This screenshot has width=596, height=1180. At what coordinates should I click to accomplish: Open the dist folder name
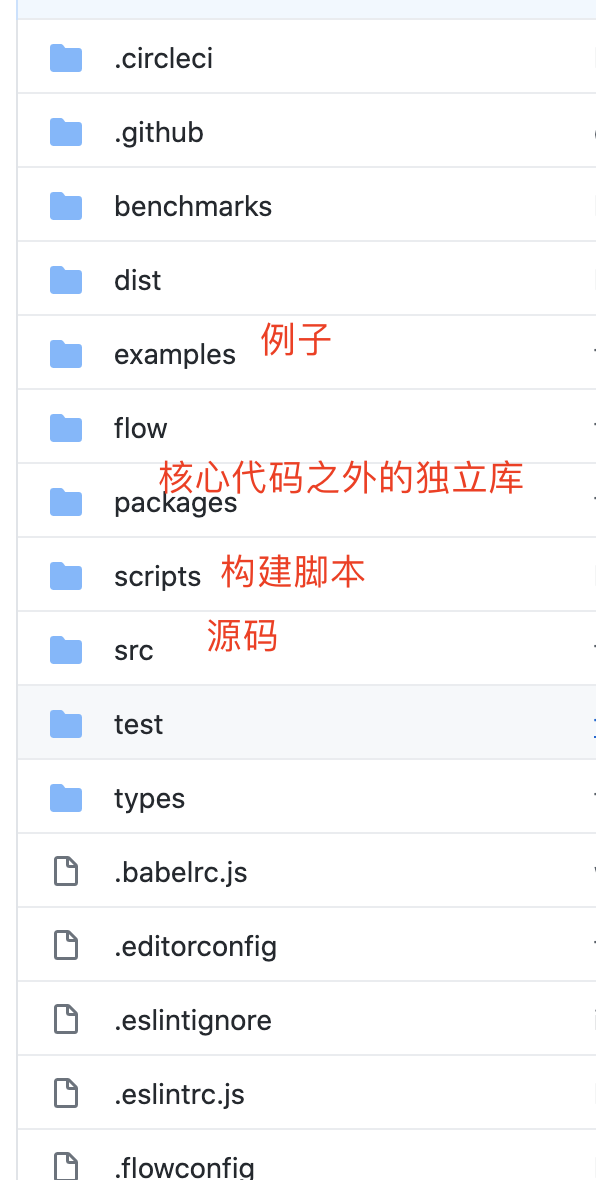coord(137,280)
